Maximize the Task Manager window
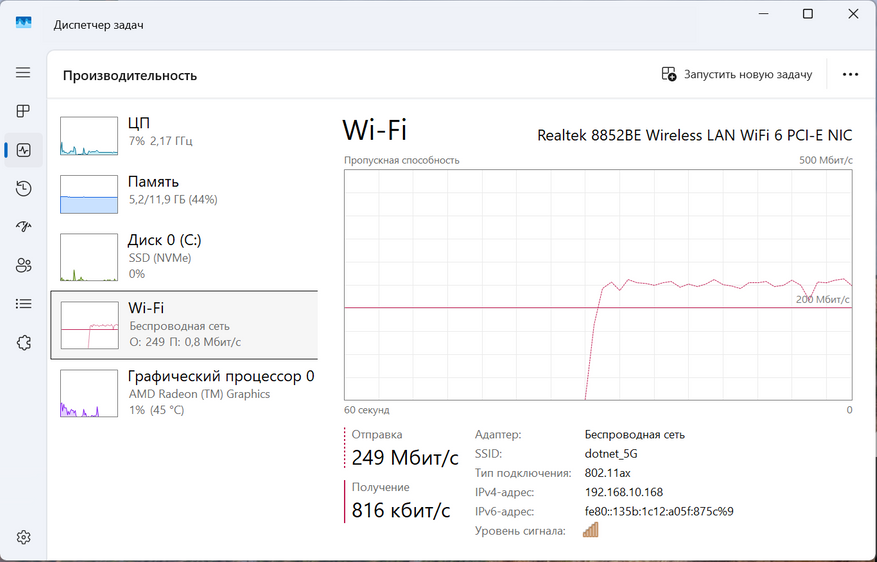This screenshot has width=877, height=562. coord(808,13)
